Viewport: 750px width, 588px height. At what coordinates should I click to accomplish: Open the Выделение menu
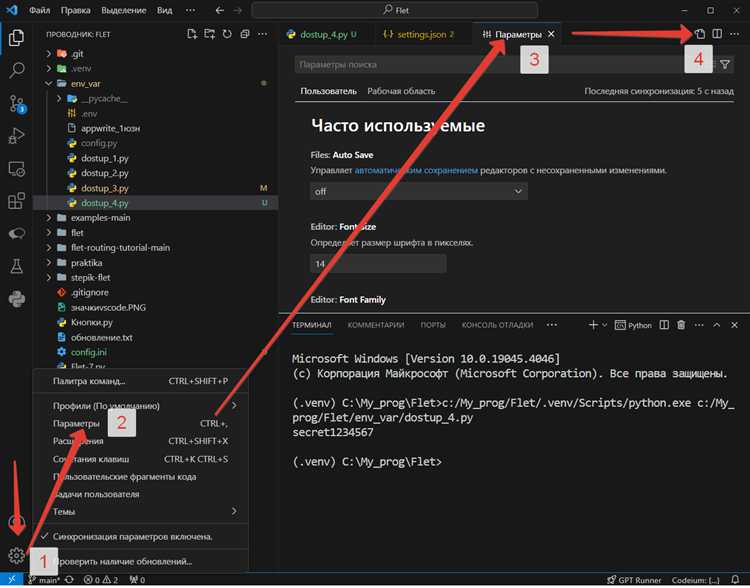124,10
